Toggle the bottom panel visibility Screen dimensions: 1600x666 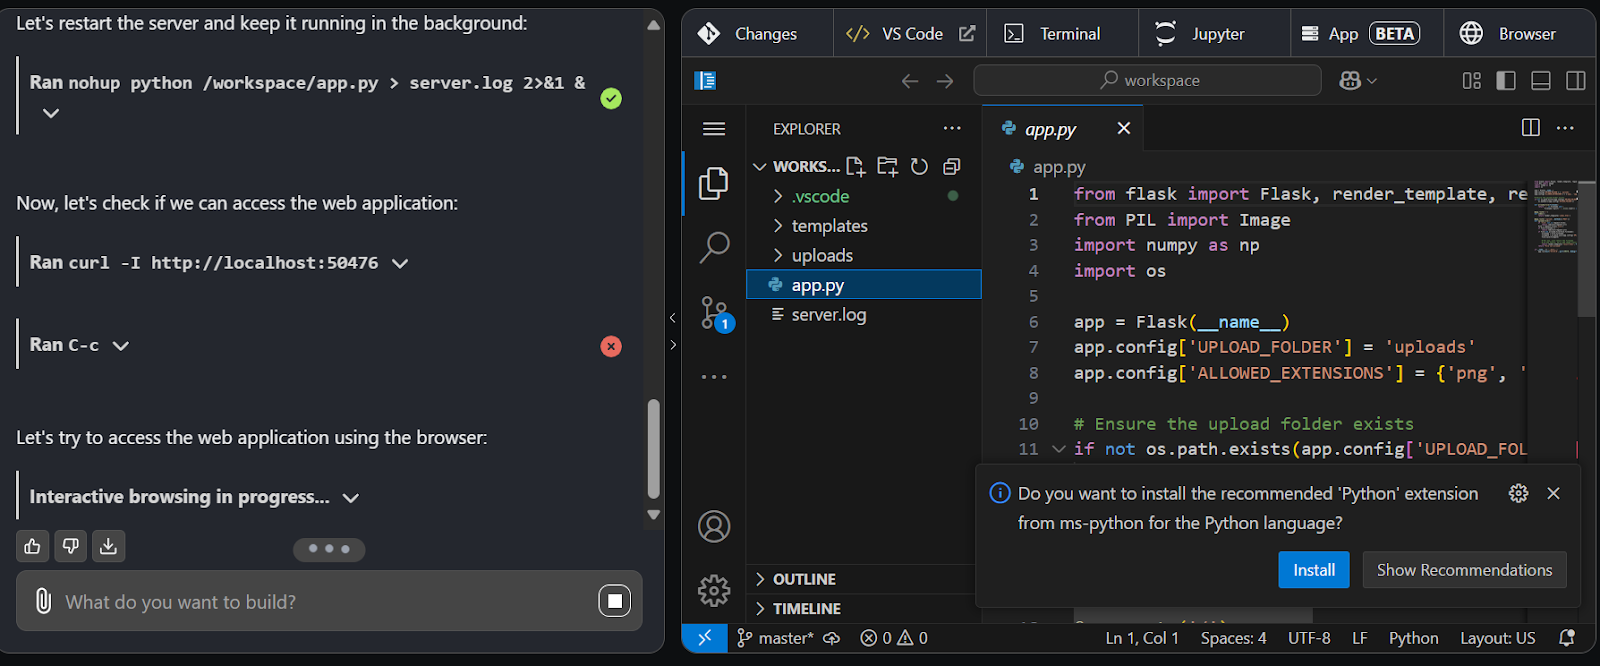coord(1541,81)
